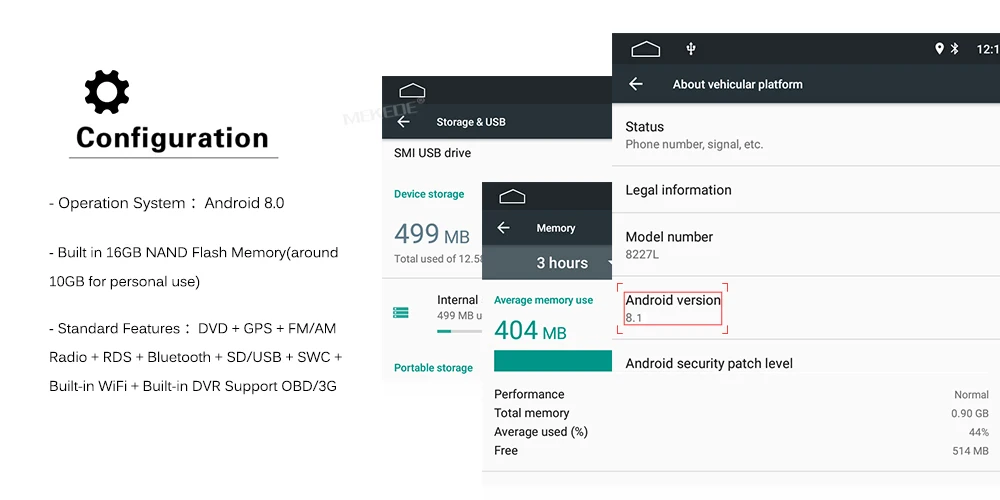
Task: Open the 3 hours duration dropdown
Action: pos(562,263)
